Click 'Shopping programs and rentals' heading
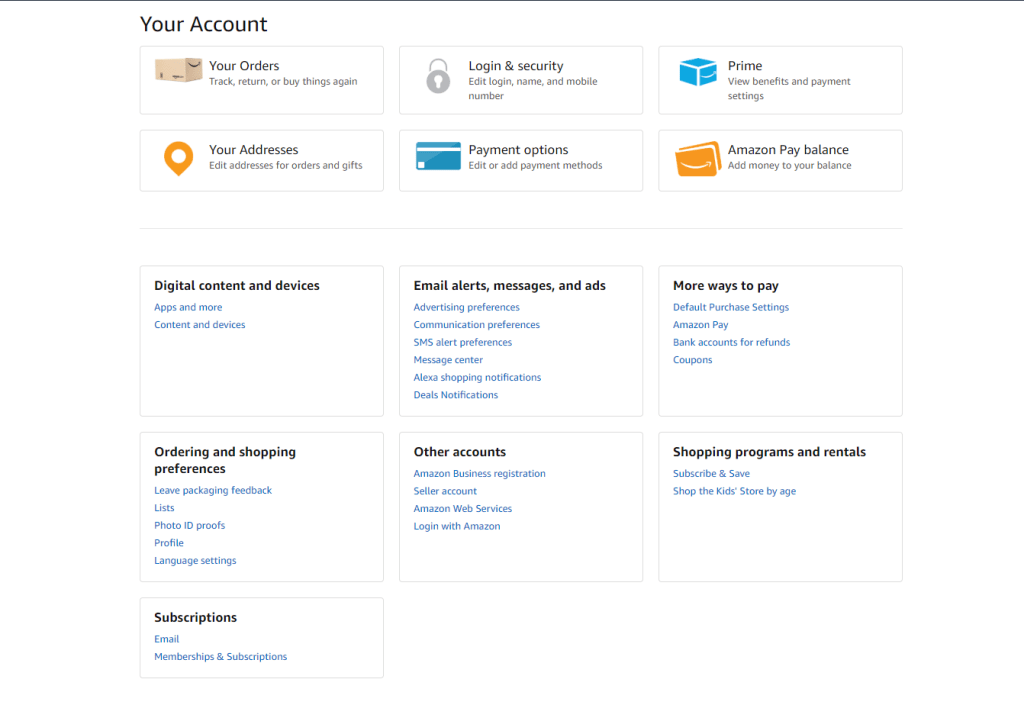 pyautogui.click(x=769, y=452)
